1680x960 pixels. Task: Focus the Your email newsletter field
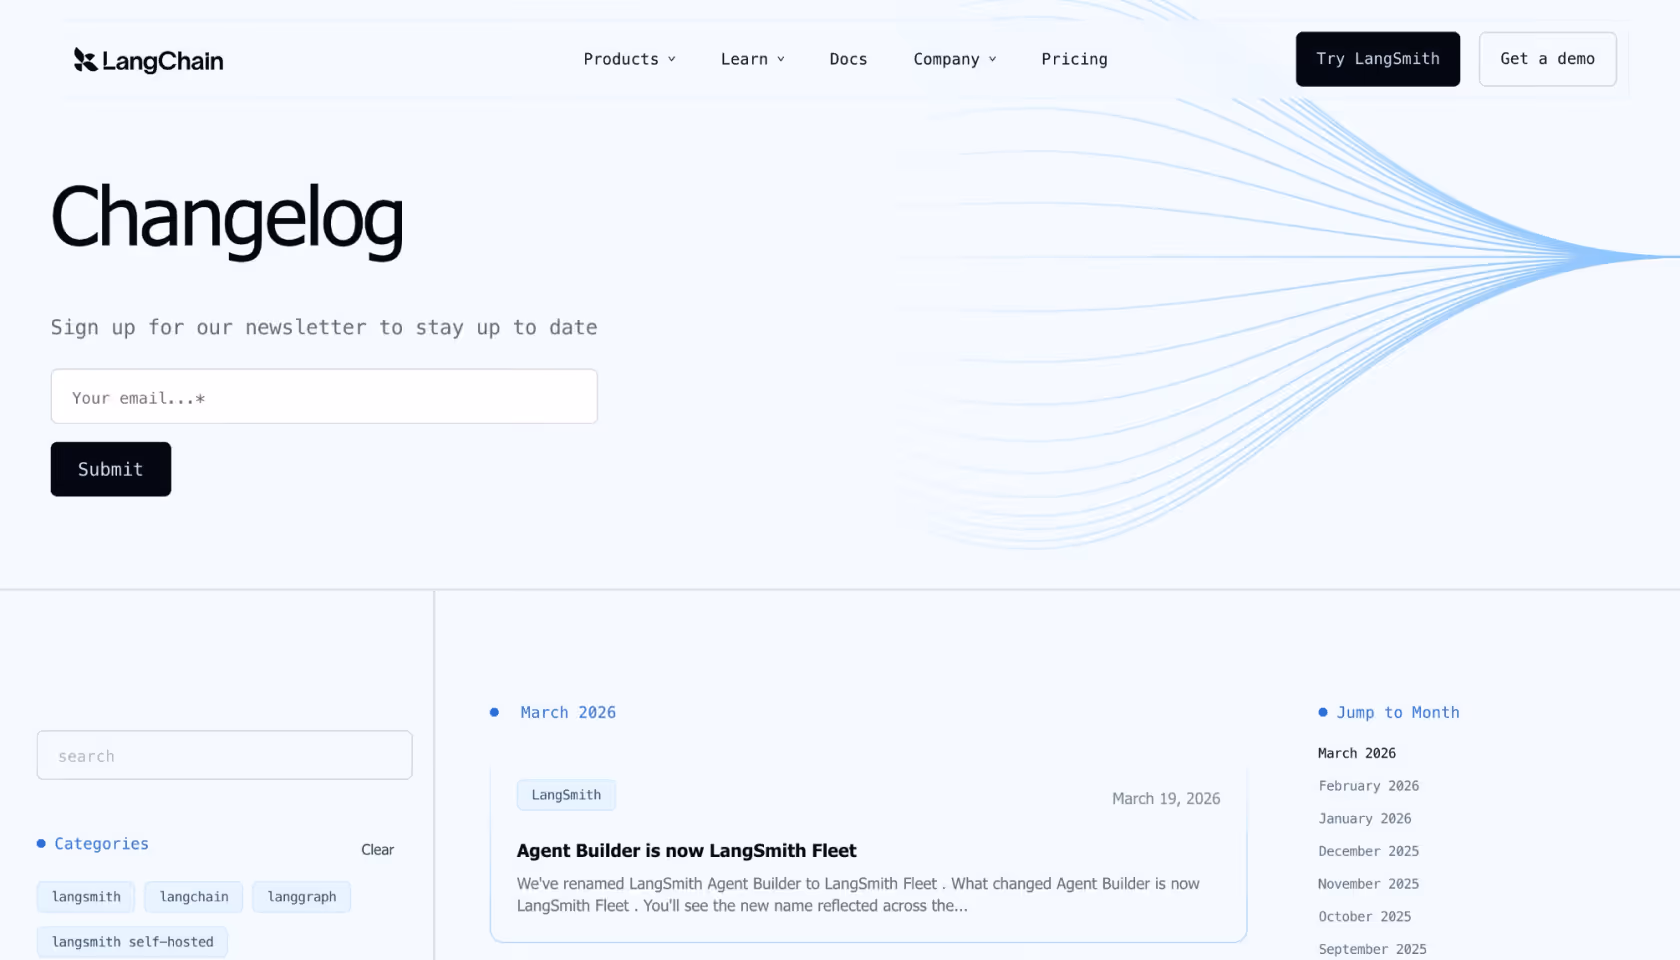point(324,396)
